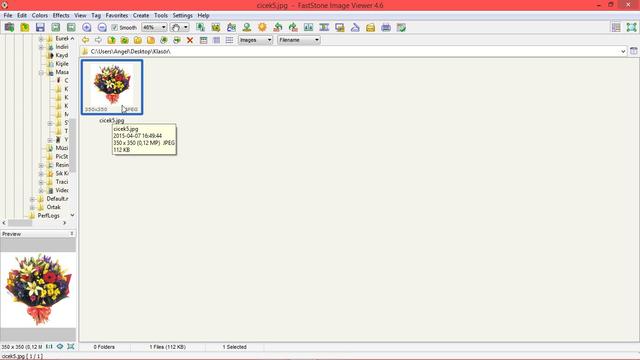The image size is (640, 360).
Task: Open the Create menu
Action: 141,15
